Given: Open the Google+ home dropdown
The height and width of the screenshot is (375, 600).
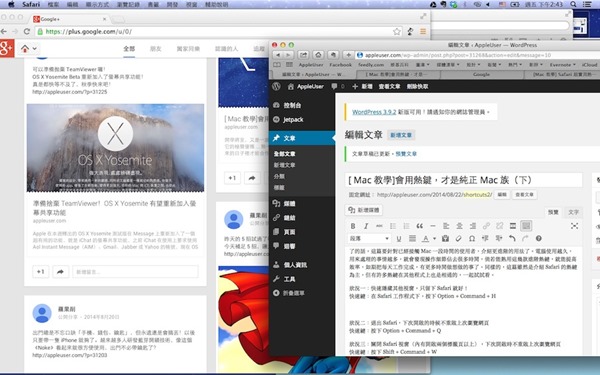Looking at the screenshot, I should coord(29,49).
